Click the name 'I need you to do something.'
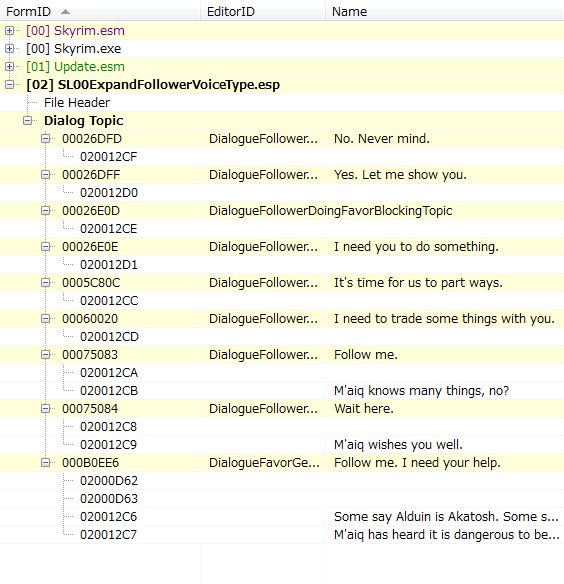 coord(416,247)
